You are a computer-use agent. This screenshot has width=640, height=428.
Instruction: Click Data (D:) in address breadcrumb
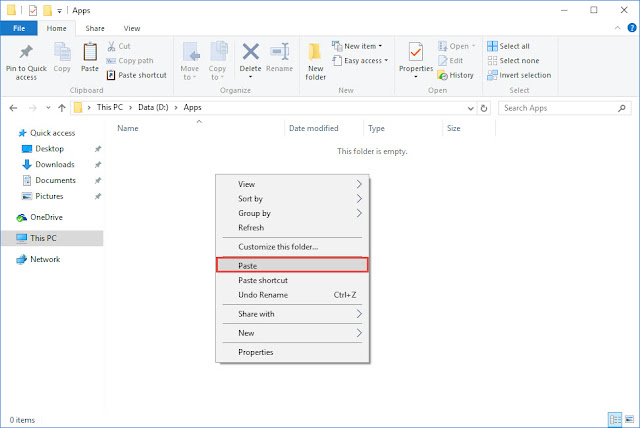[153, 108]
